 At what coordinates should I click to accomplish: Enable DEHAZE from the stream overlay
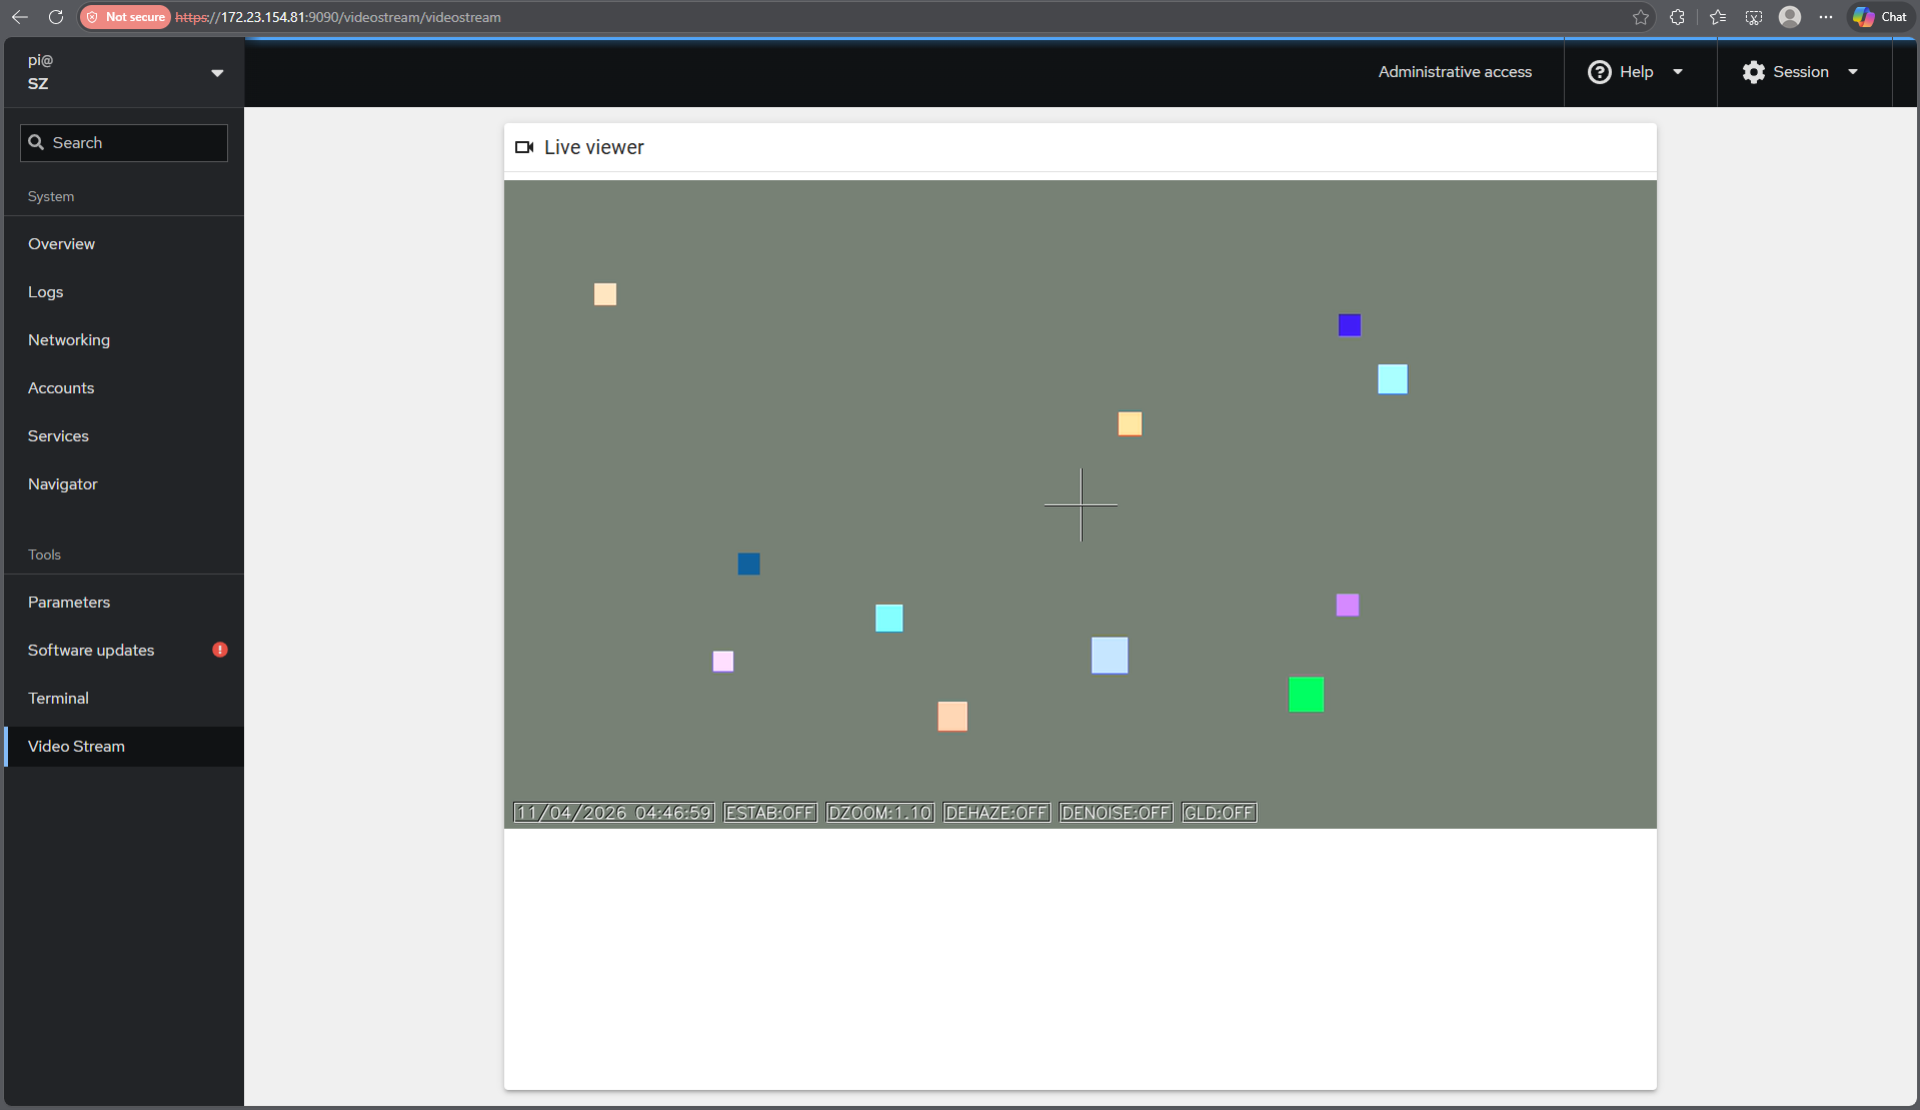click(x=996, y=813)
